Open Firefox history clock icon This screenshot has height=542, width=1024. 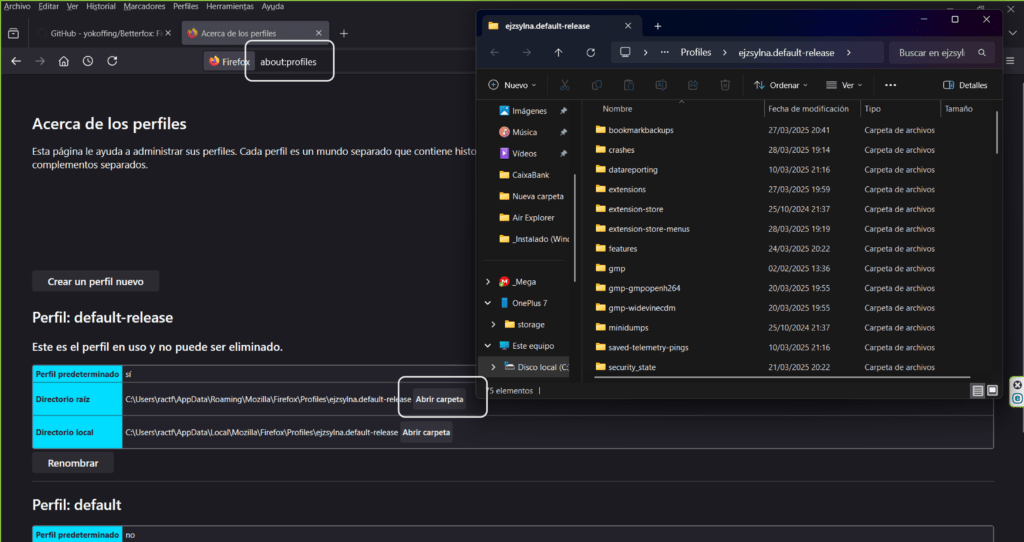pos(88,61)
